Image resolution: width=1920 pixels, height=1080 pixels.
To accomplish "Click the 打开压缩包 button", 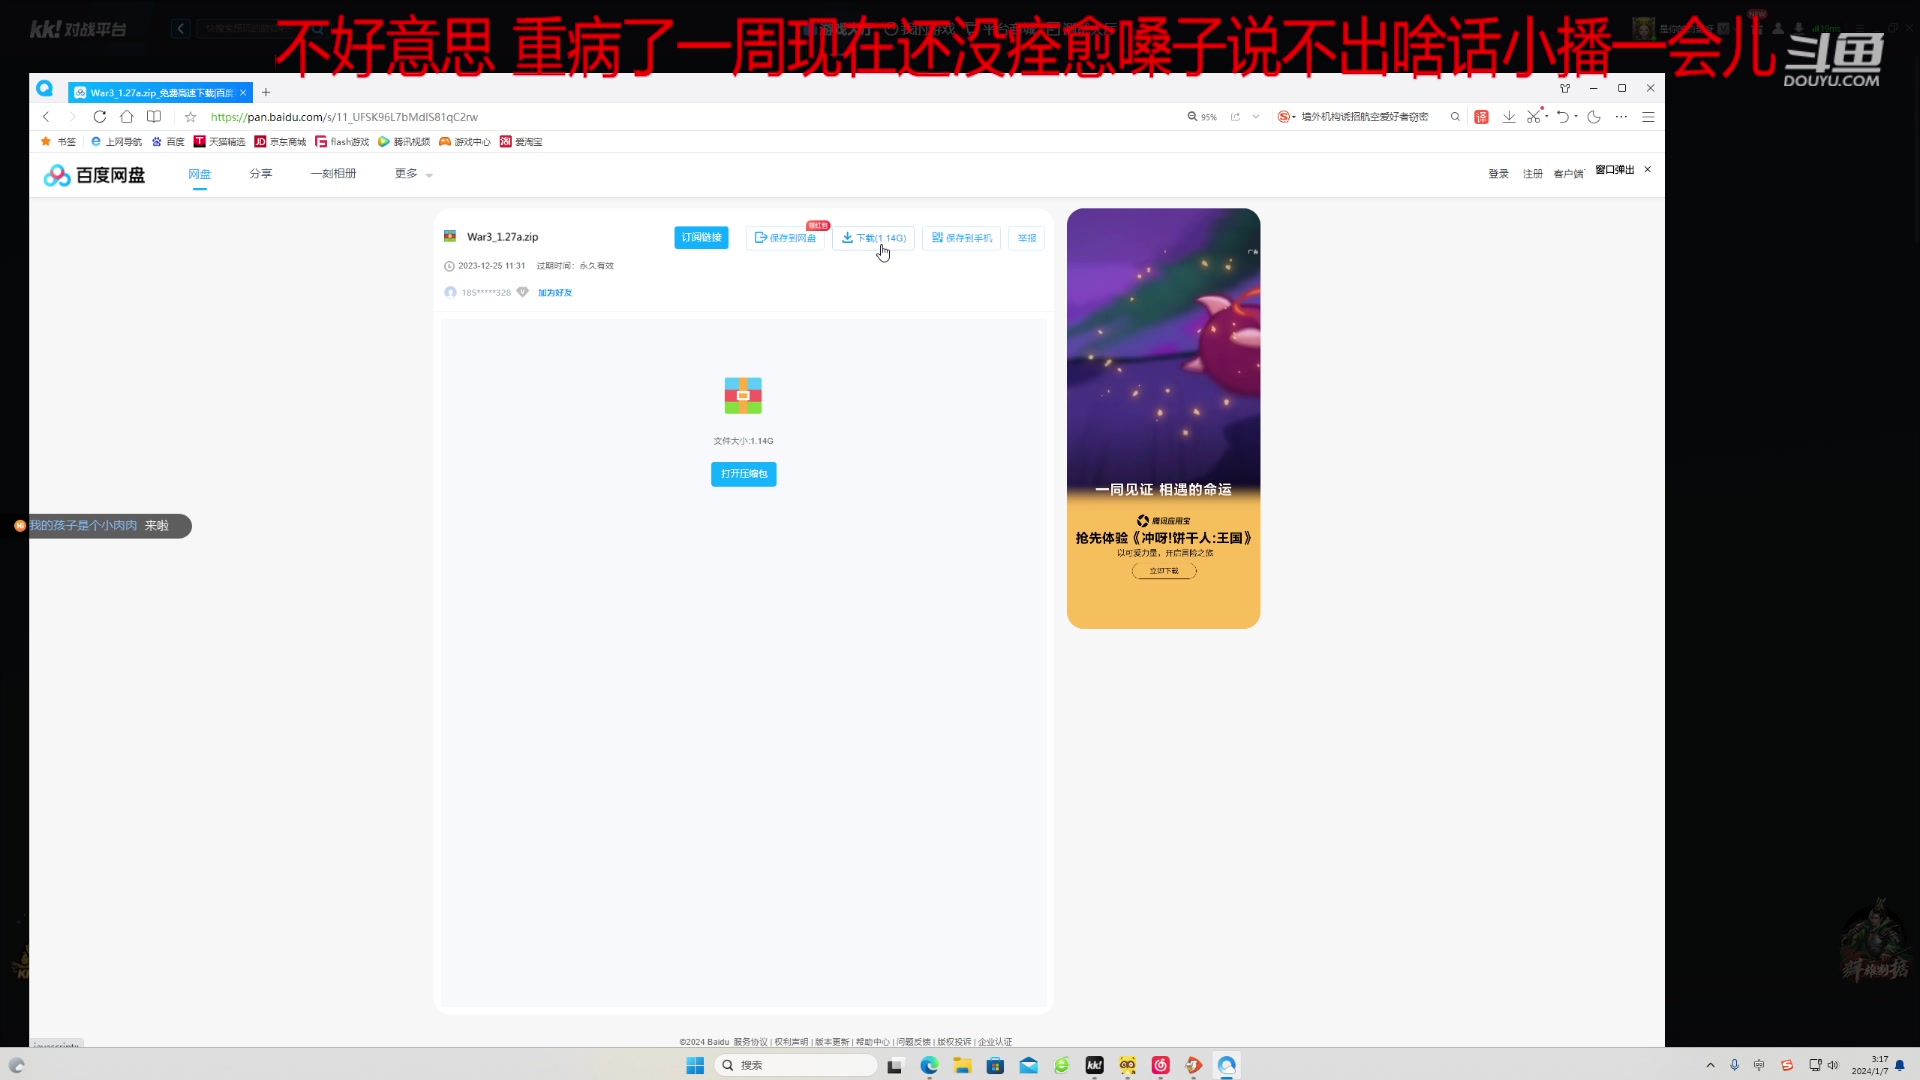I will point(743,474).
